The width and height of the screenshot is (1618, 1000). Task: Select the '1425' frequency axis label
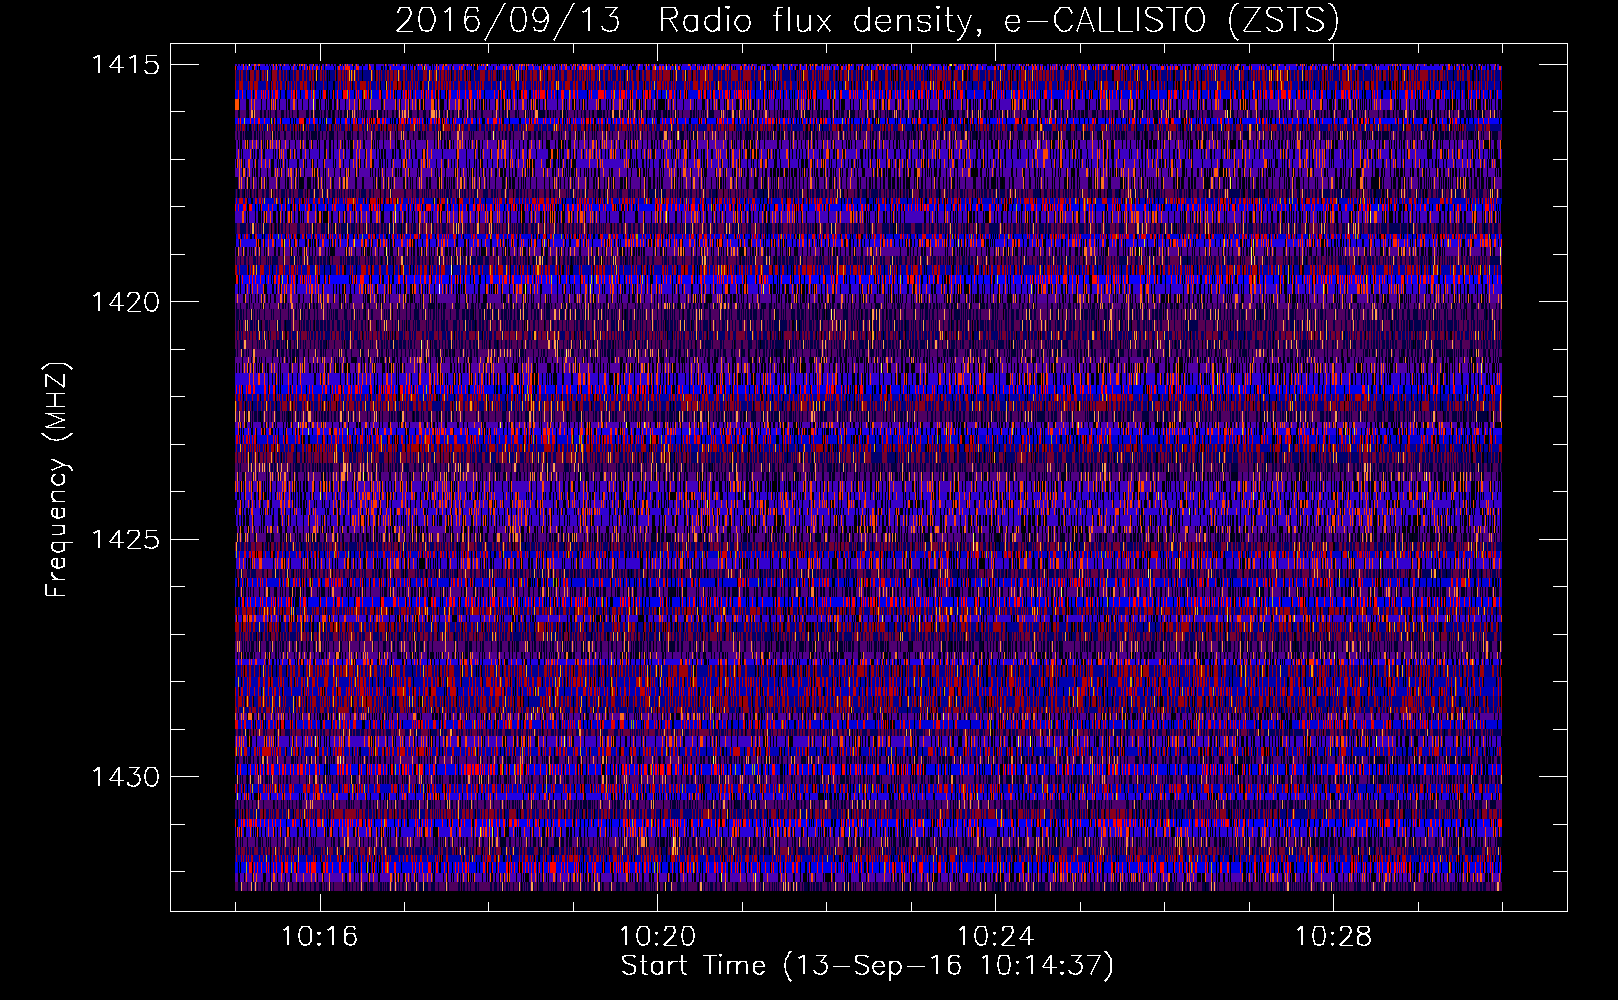[125, 540]
